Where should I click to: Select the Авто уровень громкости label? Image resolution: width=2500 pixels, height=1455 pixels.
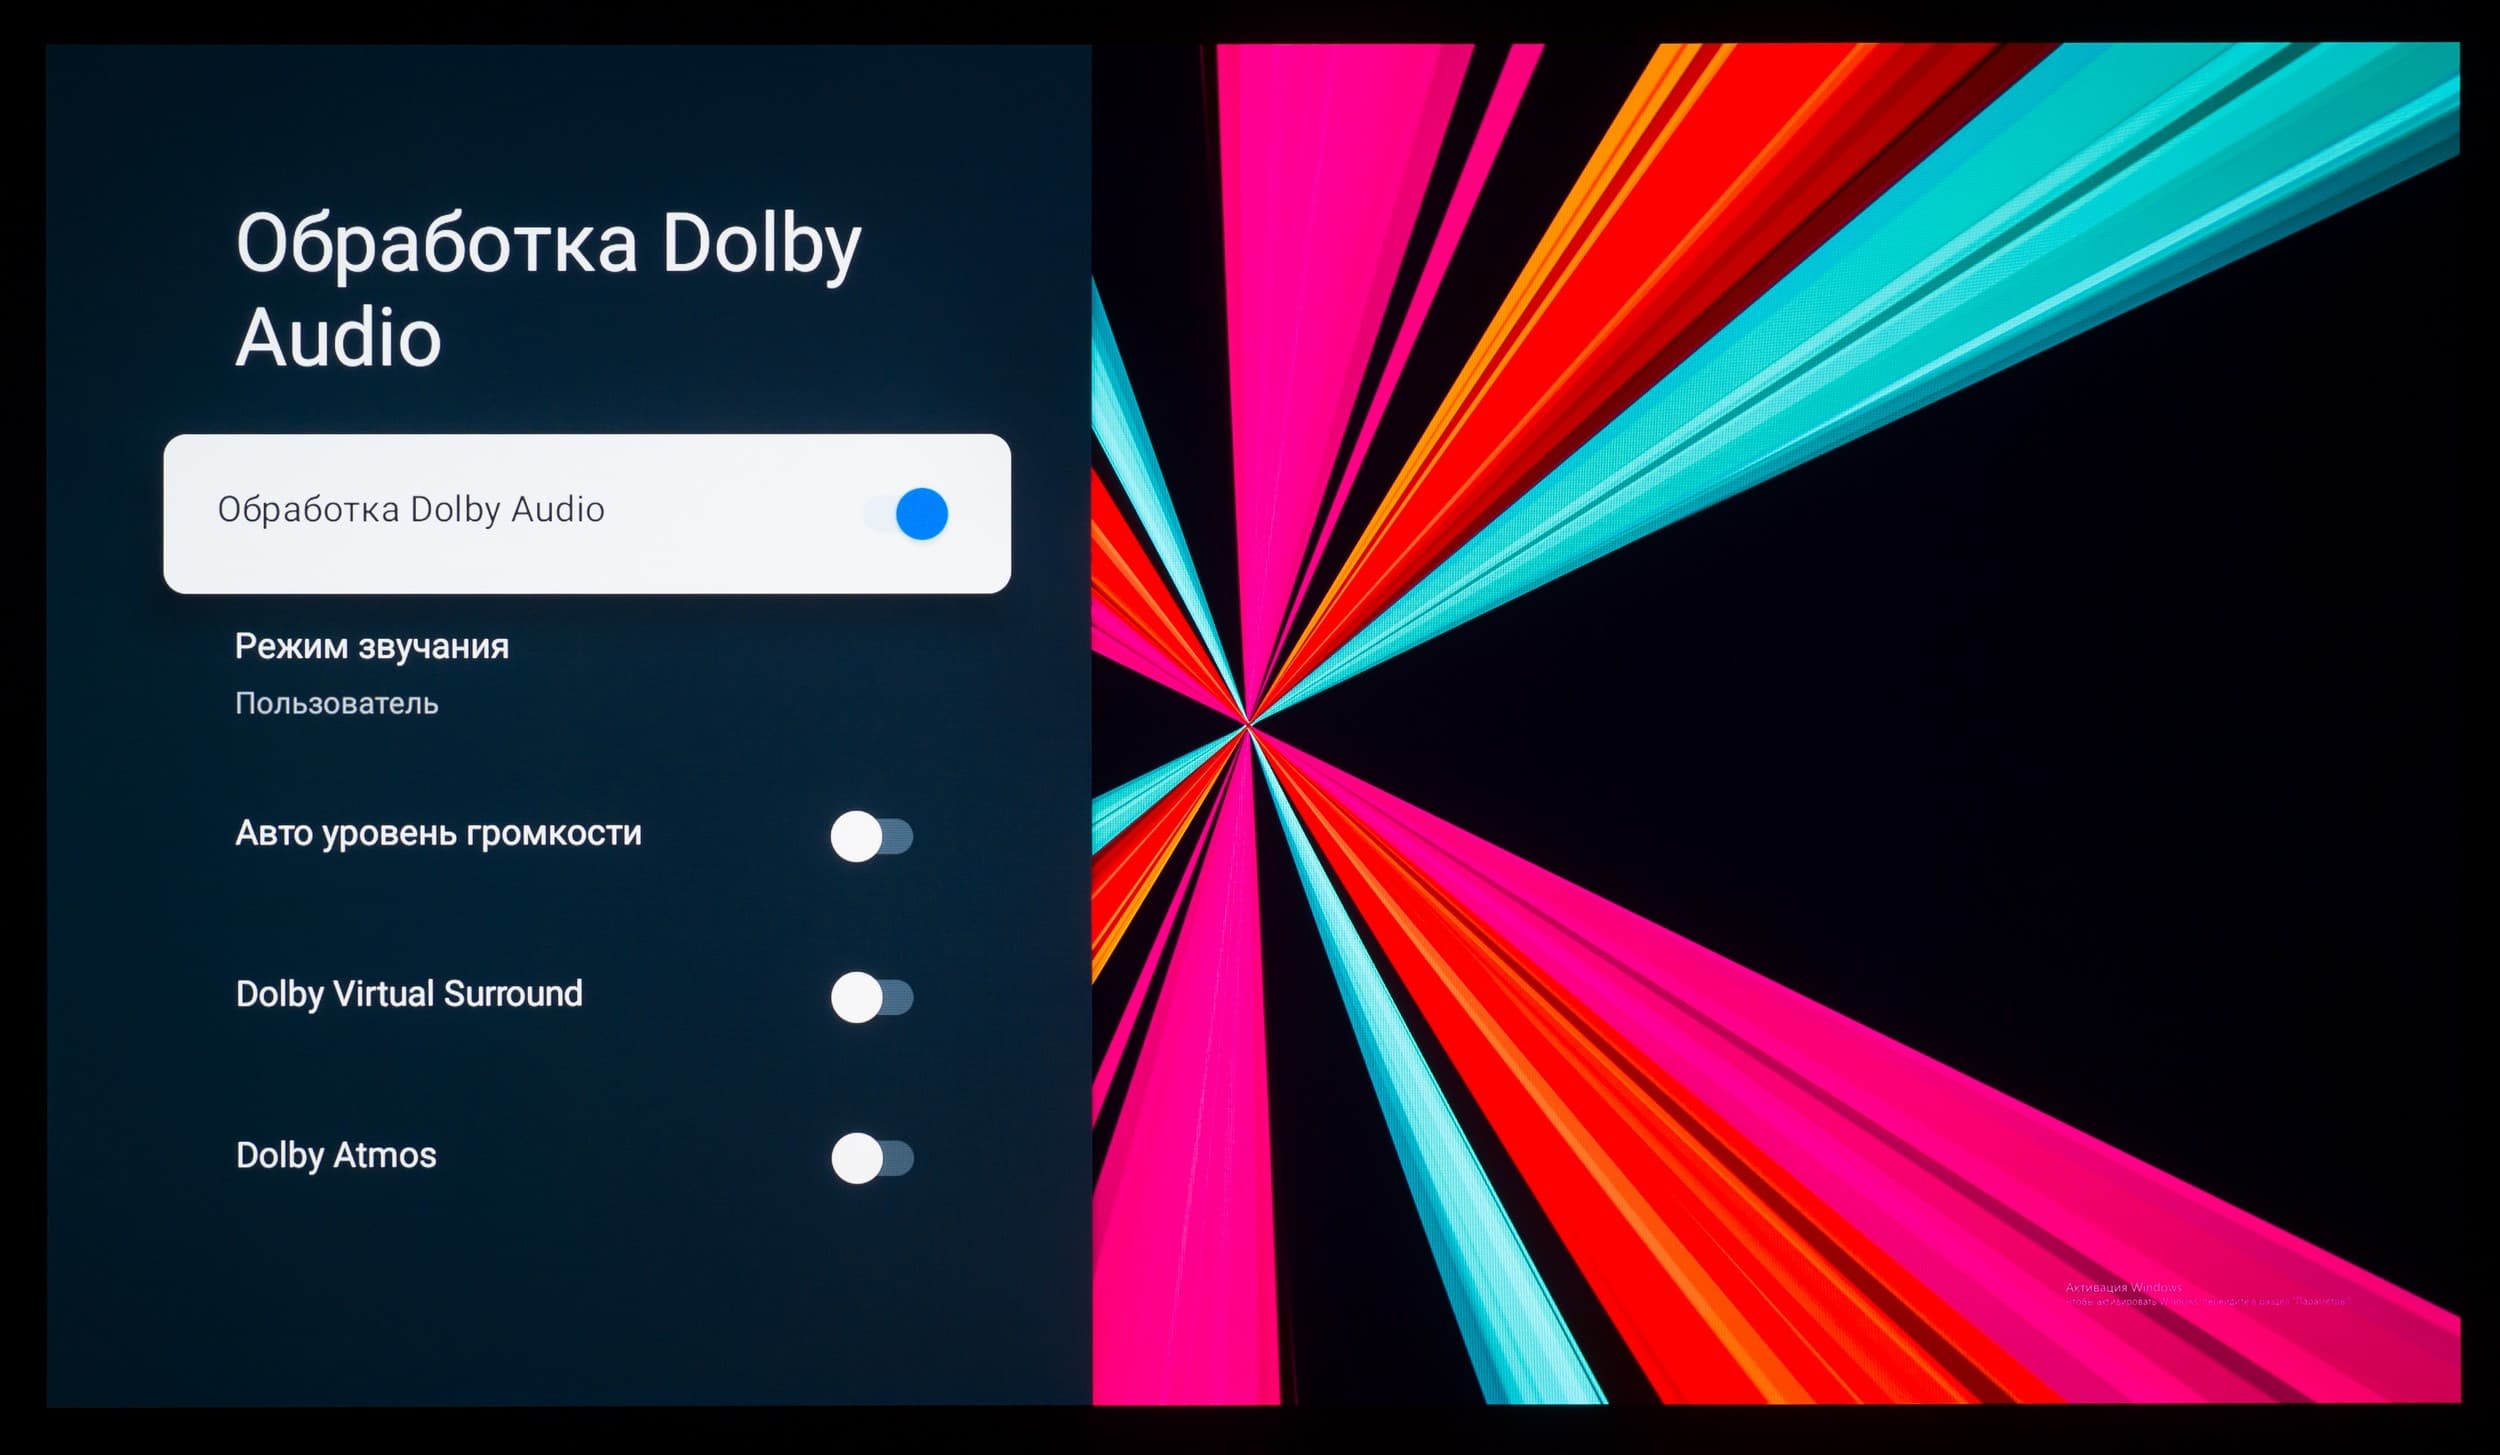tap(438, 833)
